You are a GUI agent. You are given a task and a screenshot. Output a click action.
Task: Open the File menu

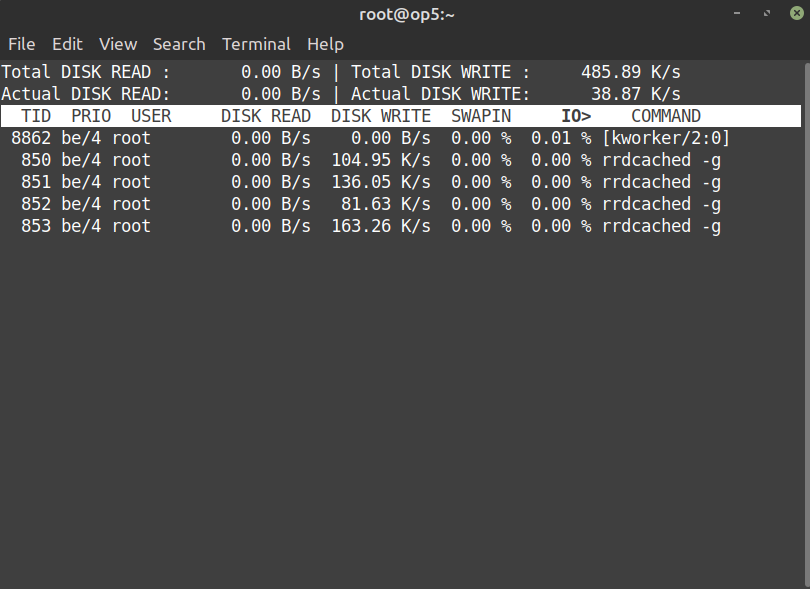(22, 44)
